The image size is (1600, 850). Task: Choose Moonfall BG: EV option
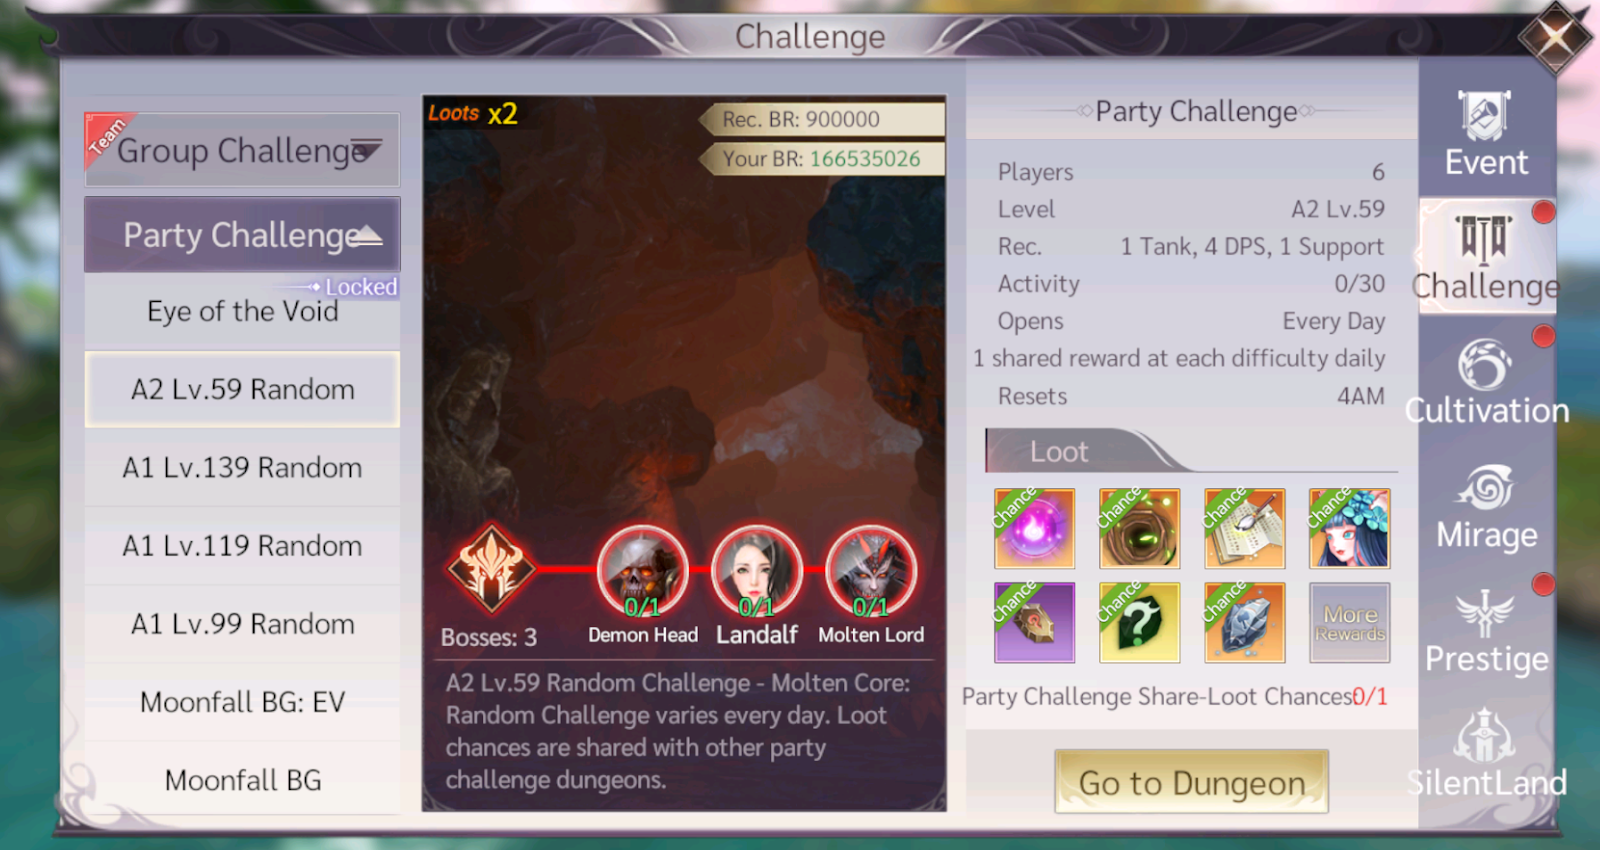click(x=242, y=702)
